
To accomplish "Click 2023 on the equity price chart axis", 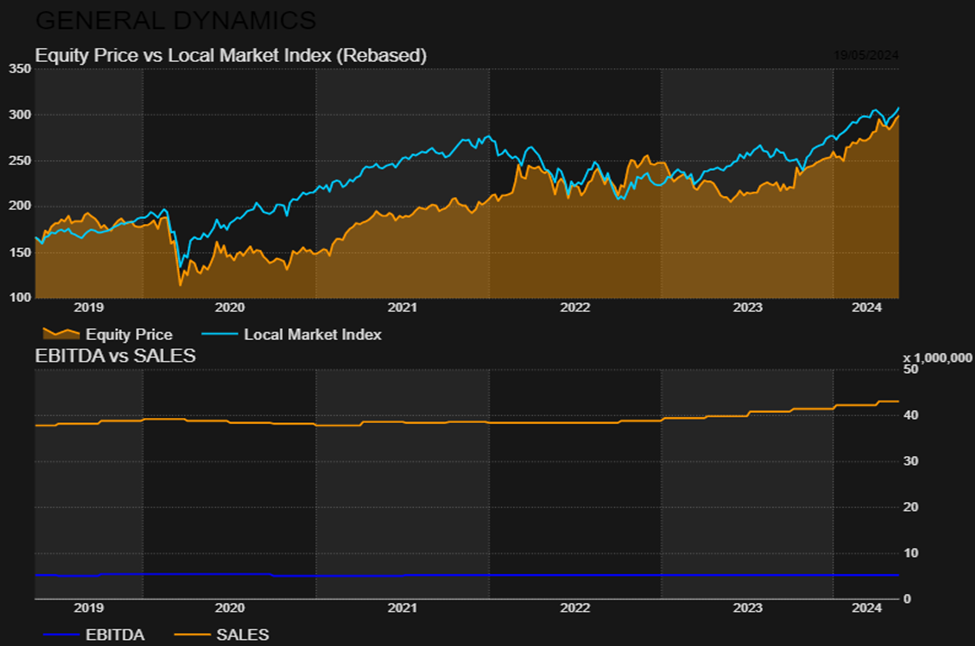I will coord(747,307).
